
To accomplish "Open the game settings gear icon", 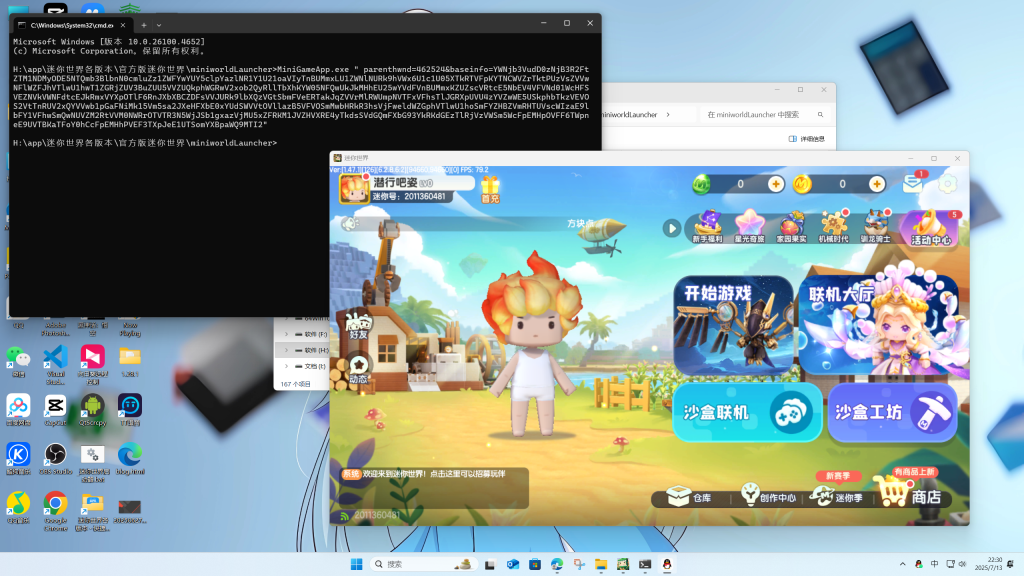I will click(947, 184).
